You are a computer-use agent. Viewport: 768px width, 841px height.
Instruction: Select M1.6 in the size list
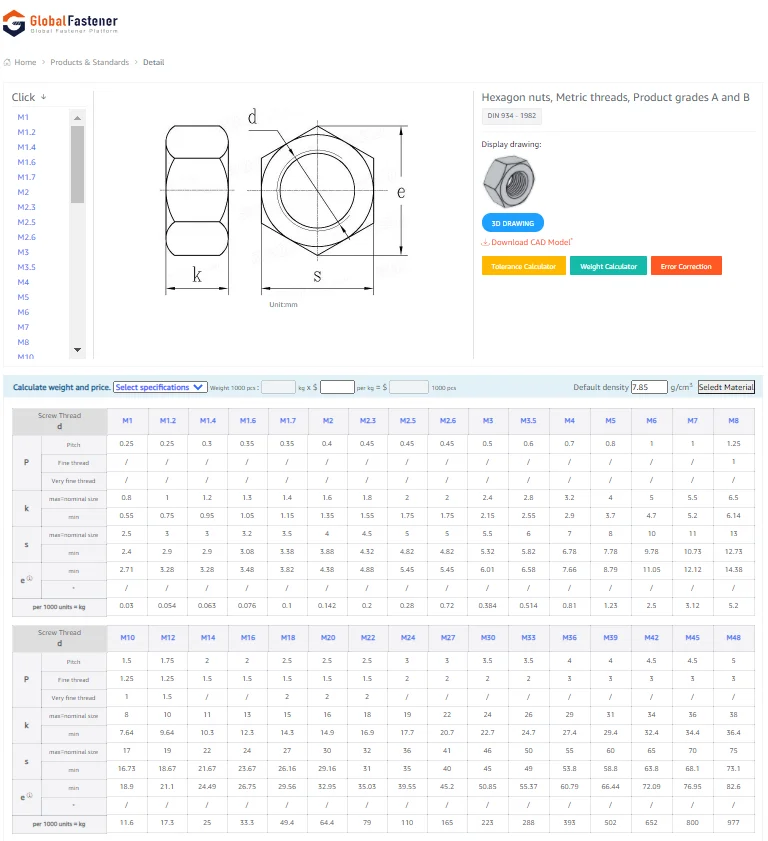[26, 162]
